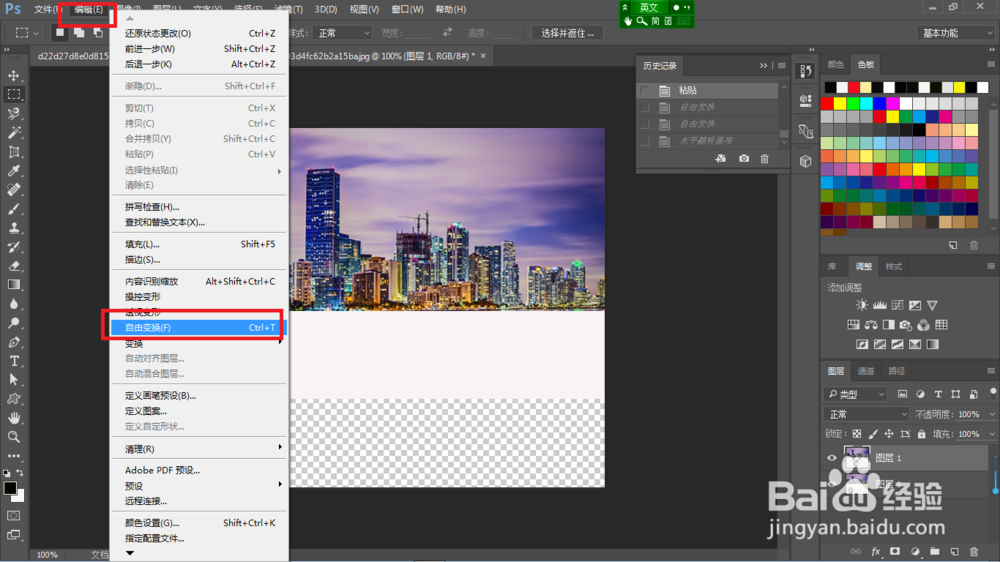Choose 内容识别缩放 menu entry
The image size is (1000, 562).
[x=199, y=281]
